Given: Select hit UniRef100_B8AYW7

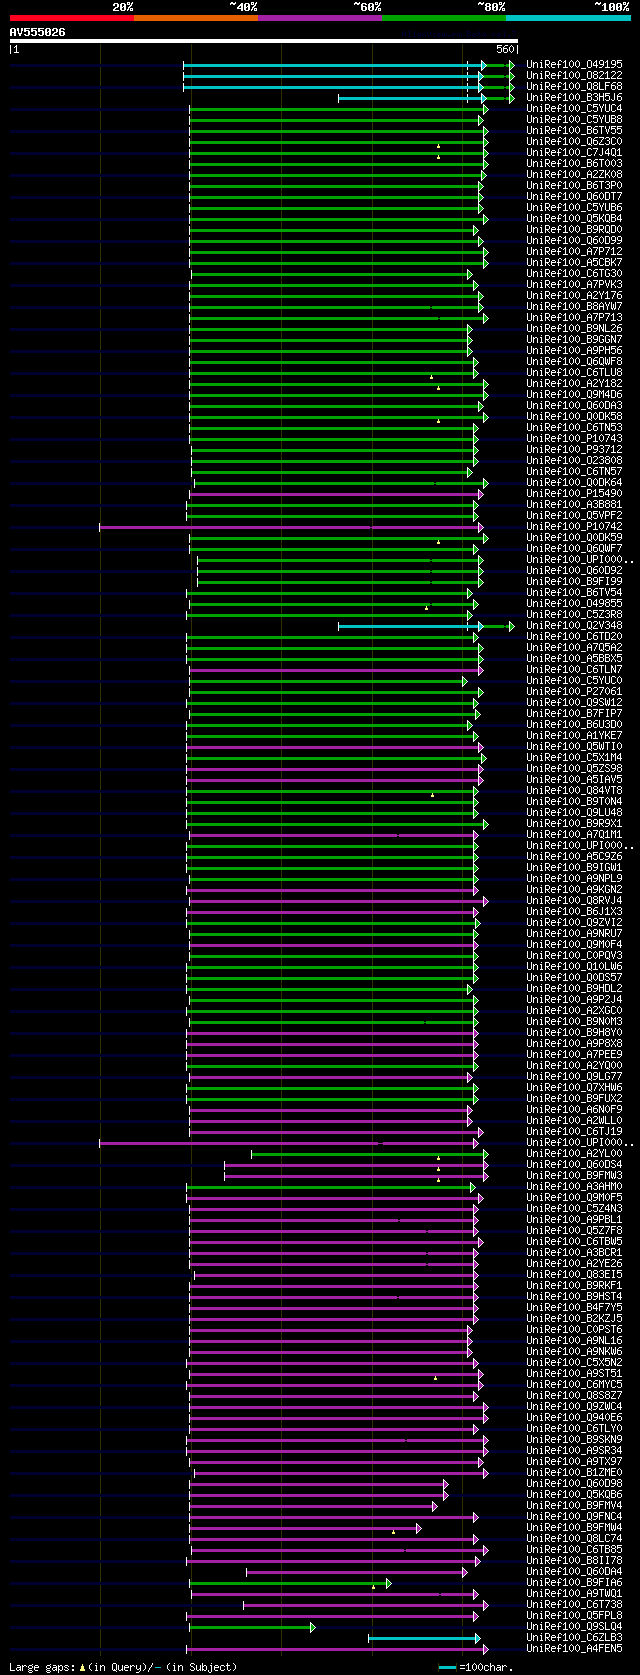Looking at the screenshot, I should click(x=574, y=307).
